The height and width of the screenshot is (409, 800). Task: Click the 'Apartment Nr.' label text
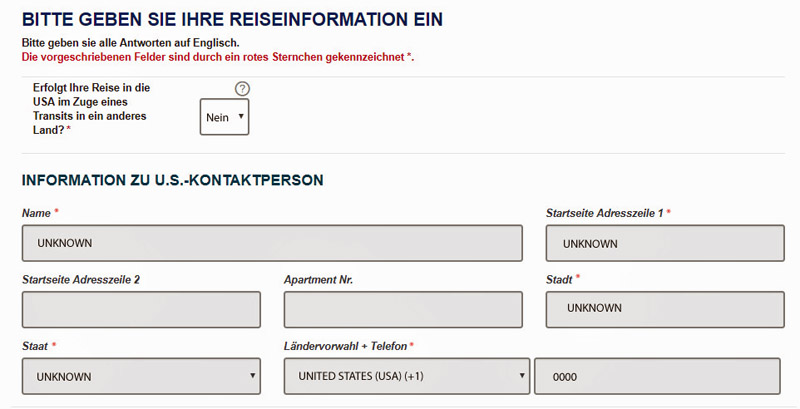click(318, 279)
